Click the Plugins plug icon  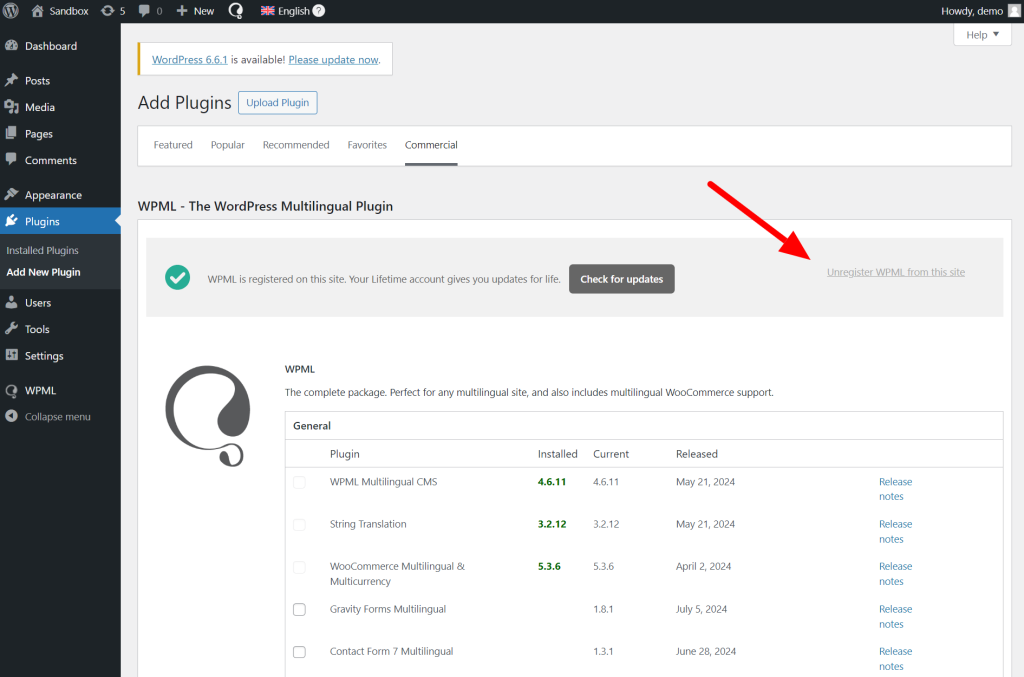pos(11,221)
